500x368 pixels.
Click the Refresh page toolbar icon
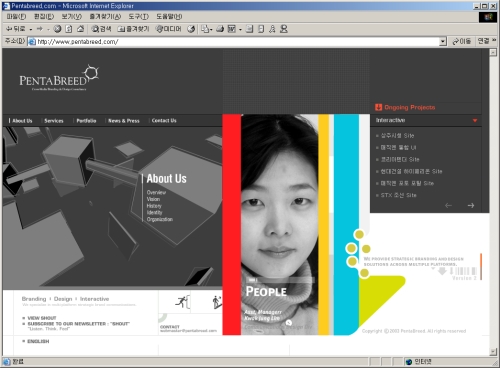click(69, 29)
